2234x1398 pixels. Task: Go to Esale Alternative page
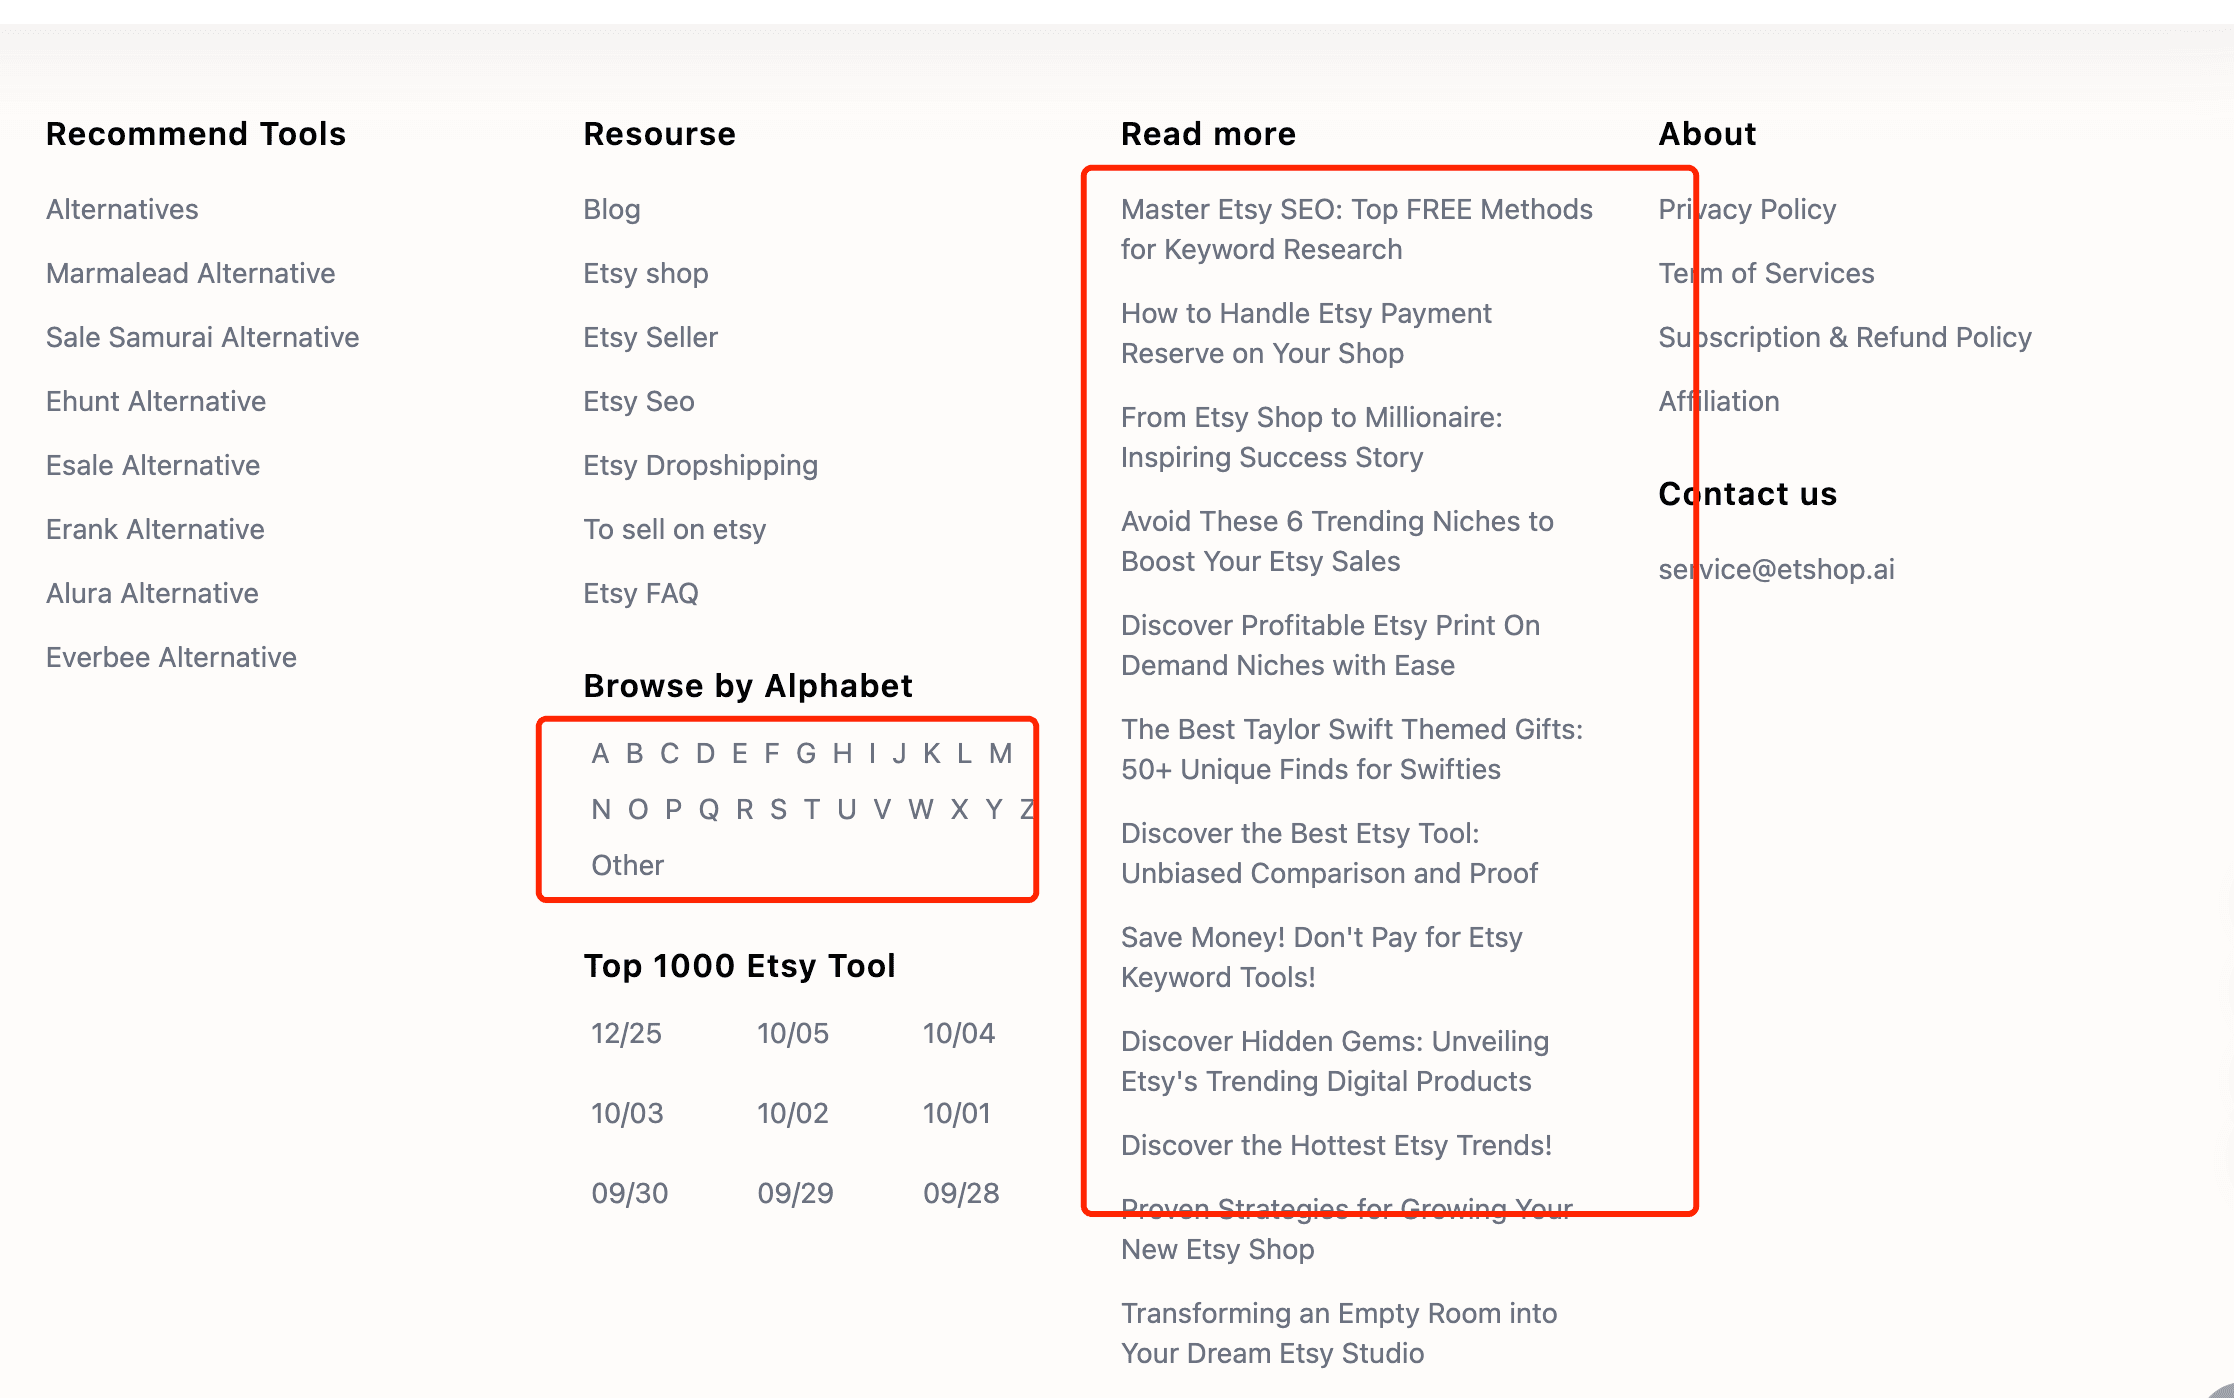coord(153,465)
